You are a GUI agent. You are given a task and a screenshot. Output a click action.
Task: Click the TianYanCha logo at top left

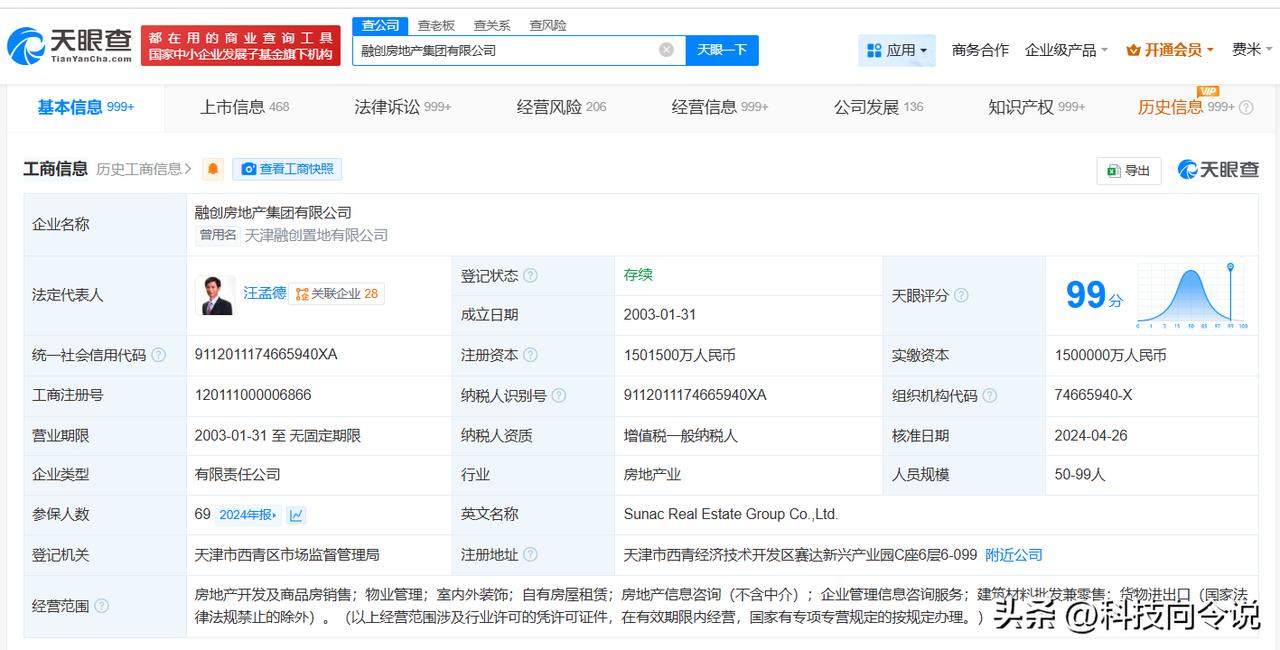69,46
